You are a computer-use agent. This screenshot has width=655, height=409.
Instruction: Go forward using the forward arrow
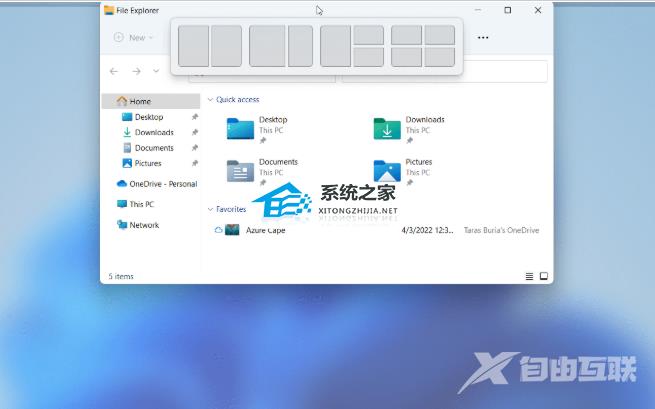pyautogui.click(x=136, y=71)
